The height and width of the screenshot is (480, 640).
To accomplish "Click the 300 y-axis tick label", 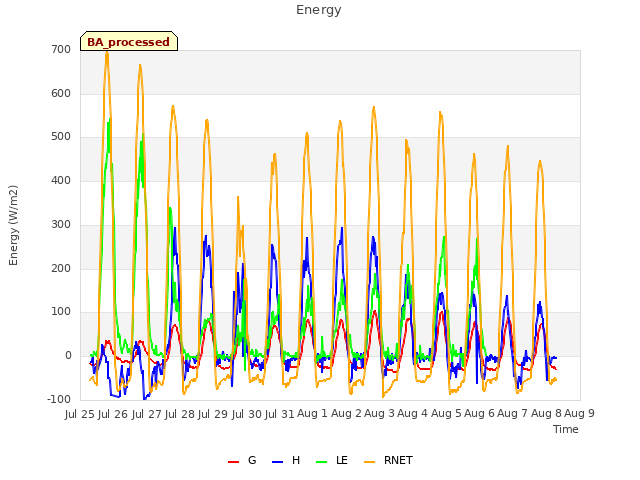I will point(61,224).
